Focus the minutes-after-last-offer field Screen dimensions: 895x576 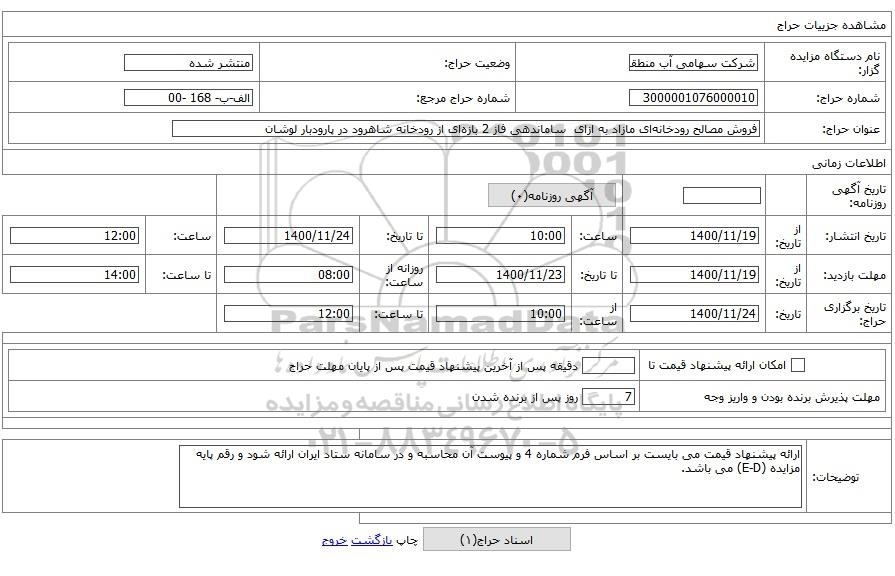608,365
